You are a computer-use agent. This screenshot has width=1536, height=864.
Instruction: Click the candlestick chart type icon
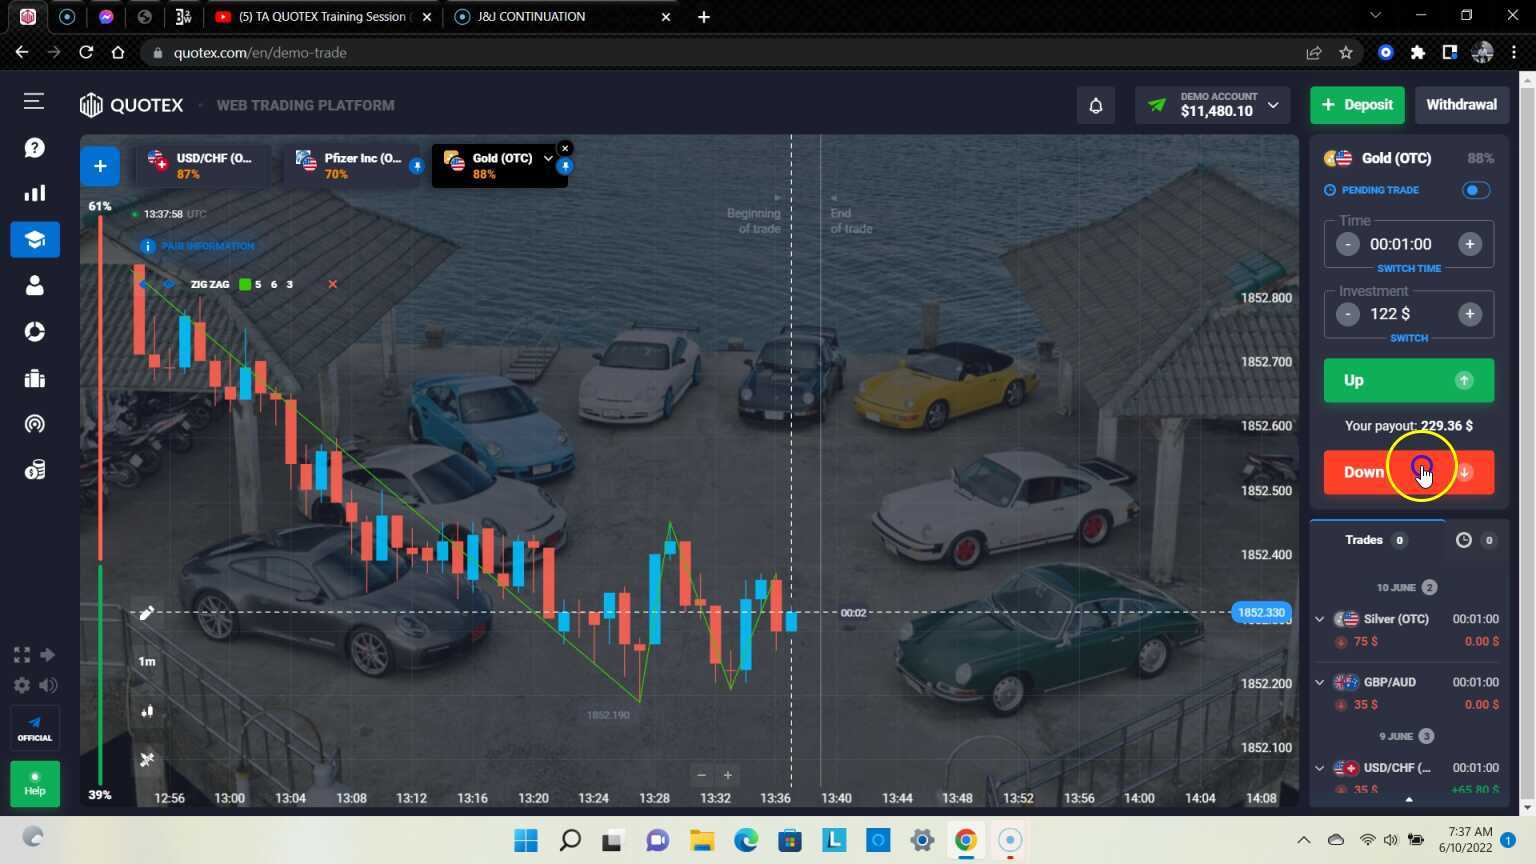tap(147, 711)
